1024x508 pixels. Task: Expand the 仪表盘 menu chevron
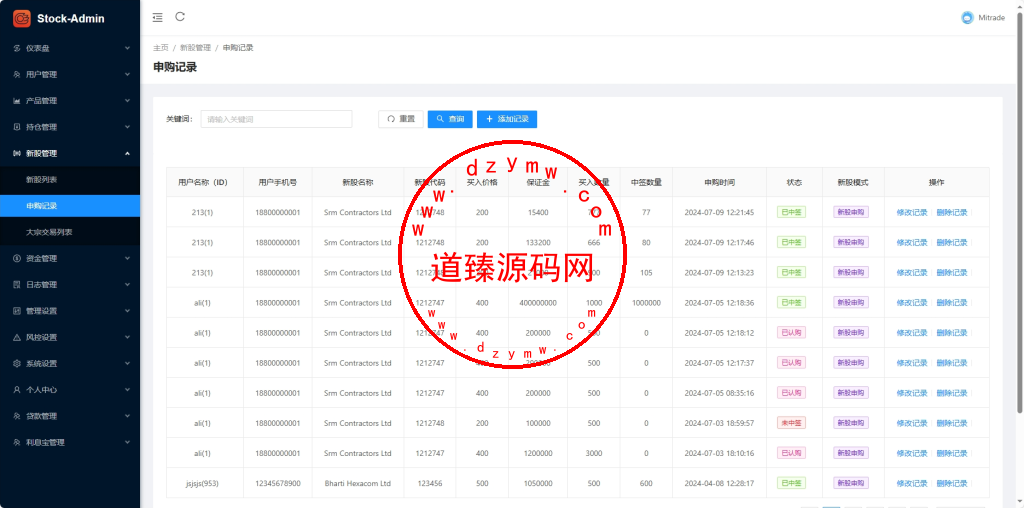pyautogui.click(x=127, y=48)
